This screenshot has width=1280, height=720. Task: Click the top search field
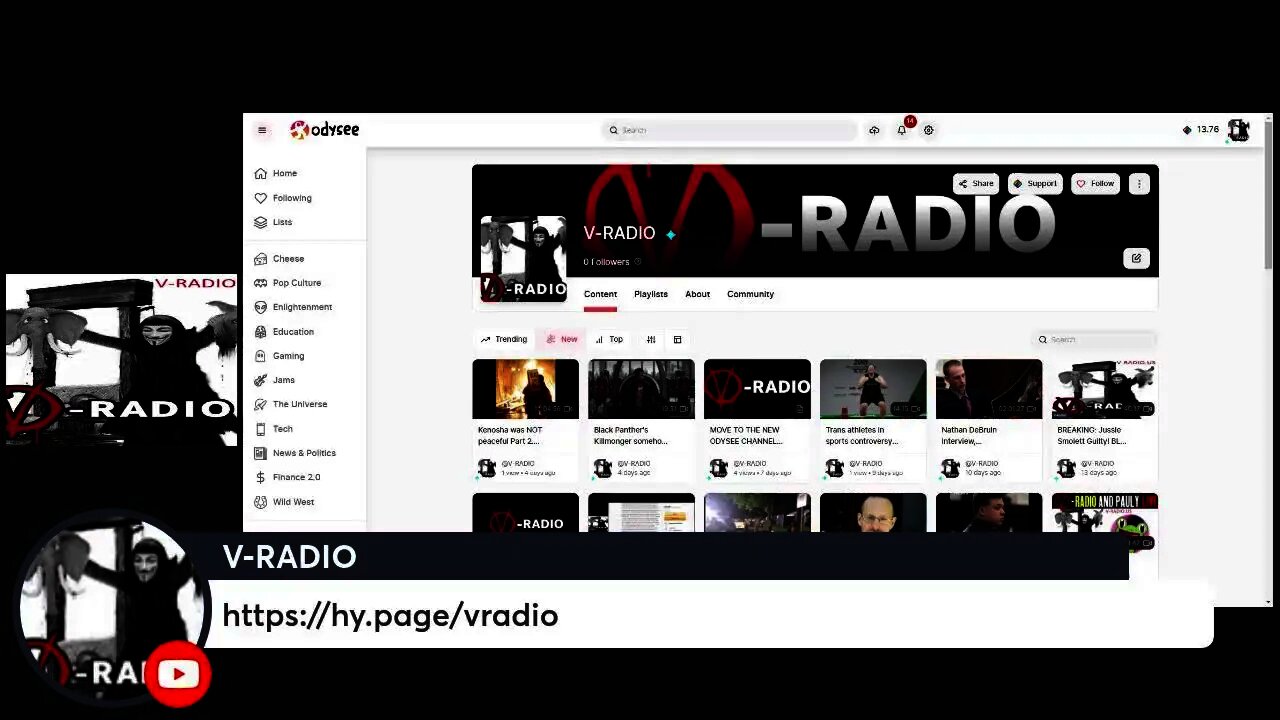coord(731,130)
